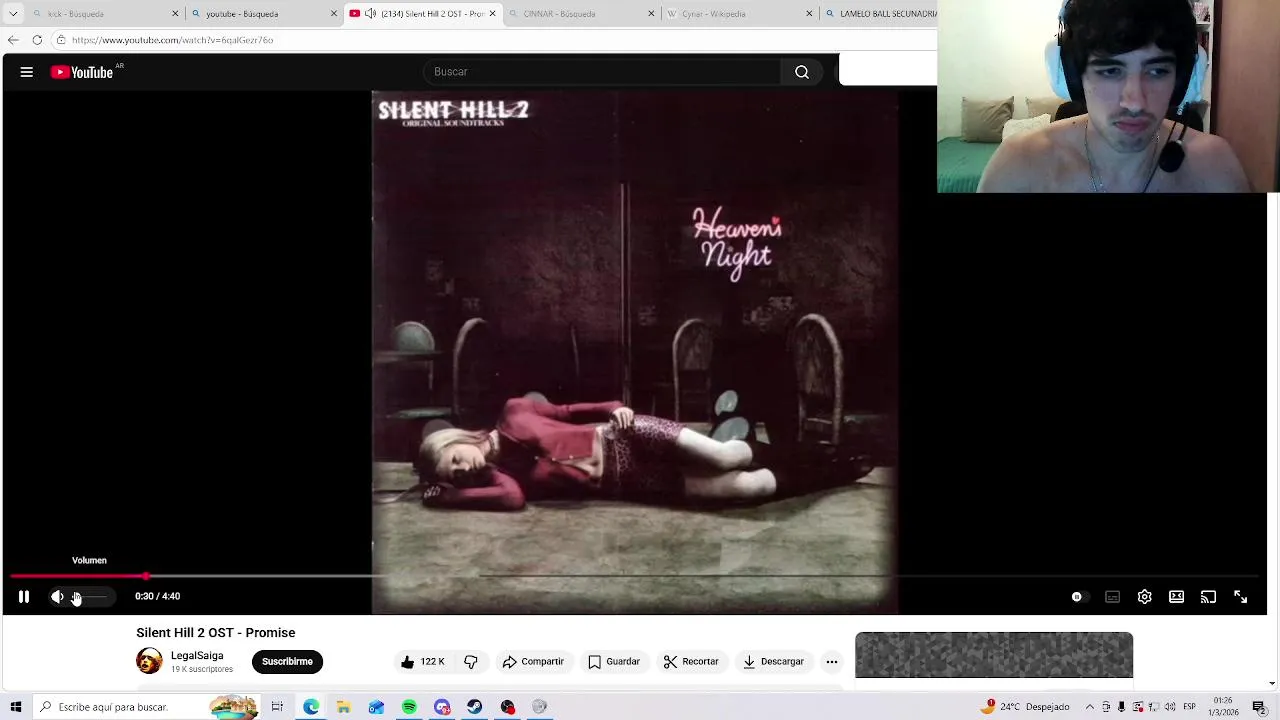The width and height of the screenshot is (1280, 720).
Task: Open Discord from the taskbar
Action: click(442, 707)
